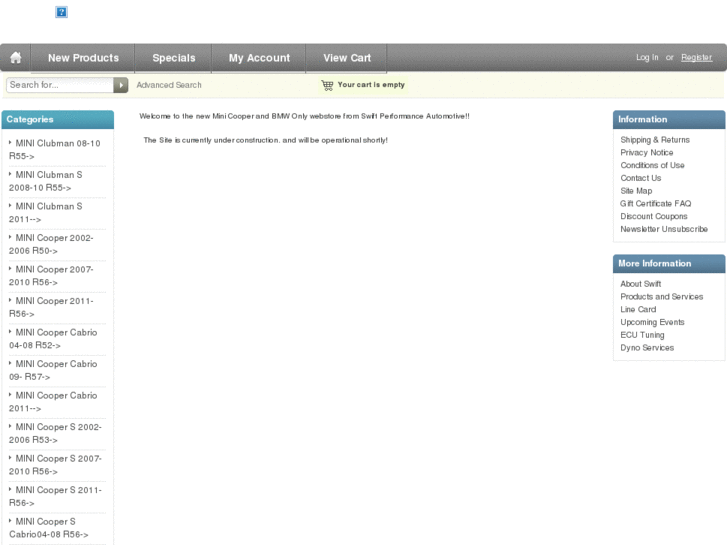Image resolution: width=727 pixels, height=545 pixels.
Task: Click the Log In link
Action: 647,57
